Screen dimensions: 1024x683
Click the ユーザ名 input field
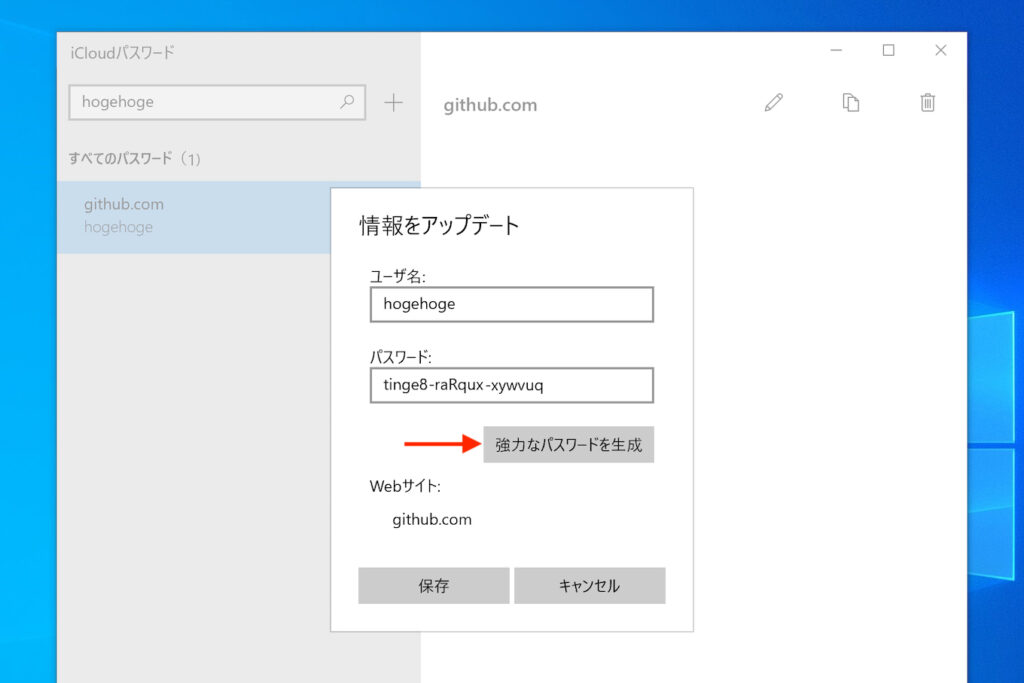tap(511, 304)
